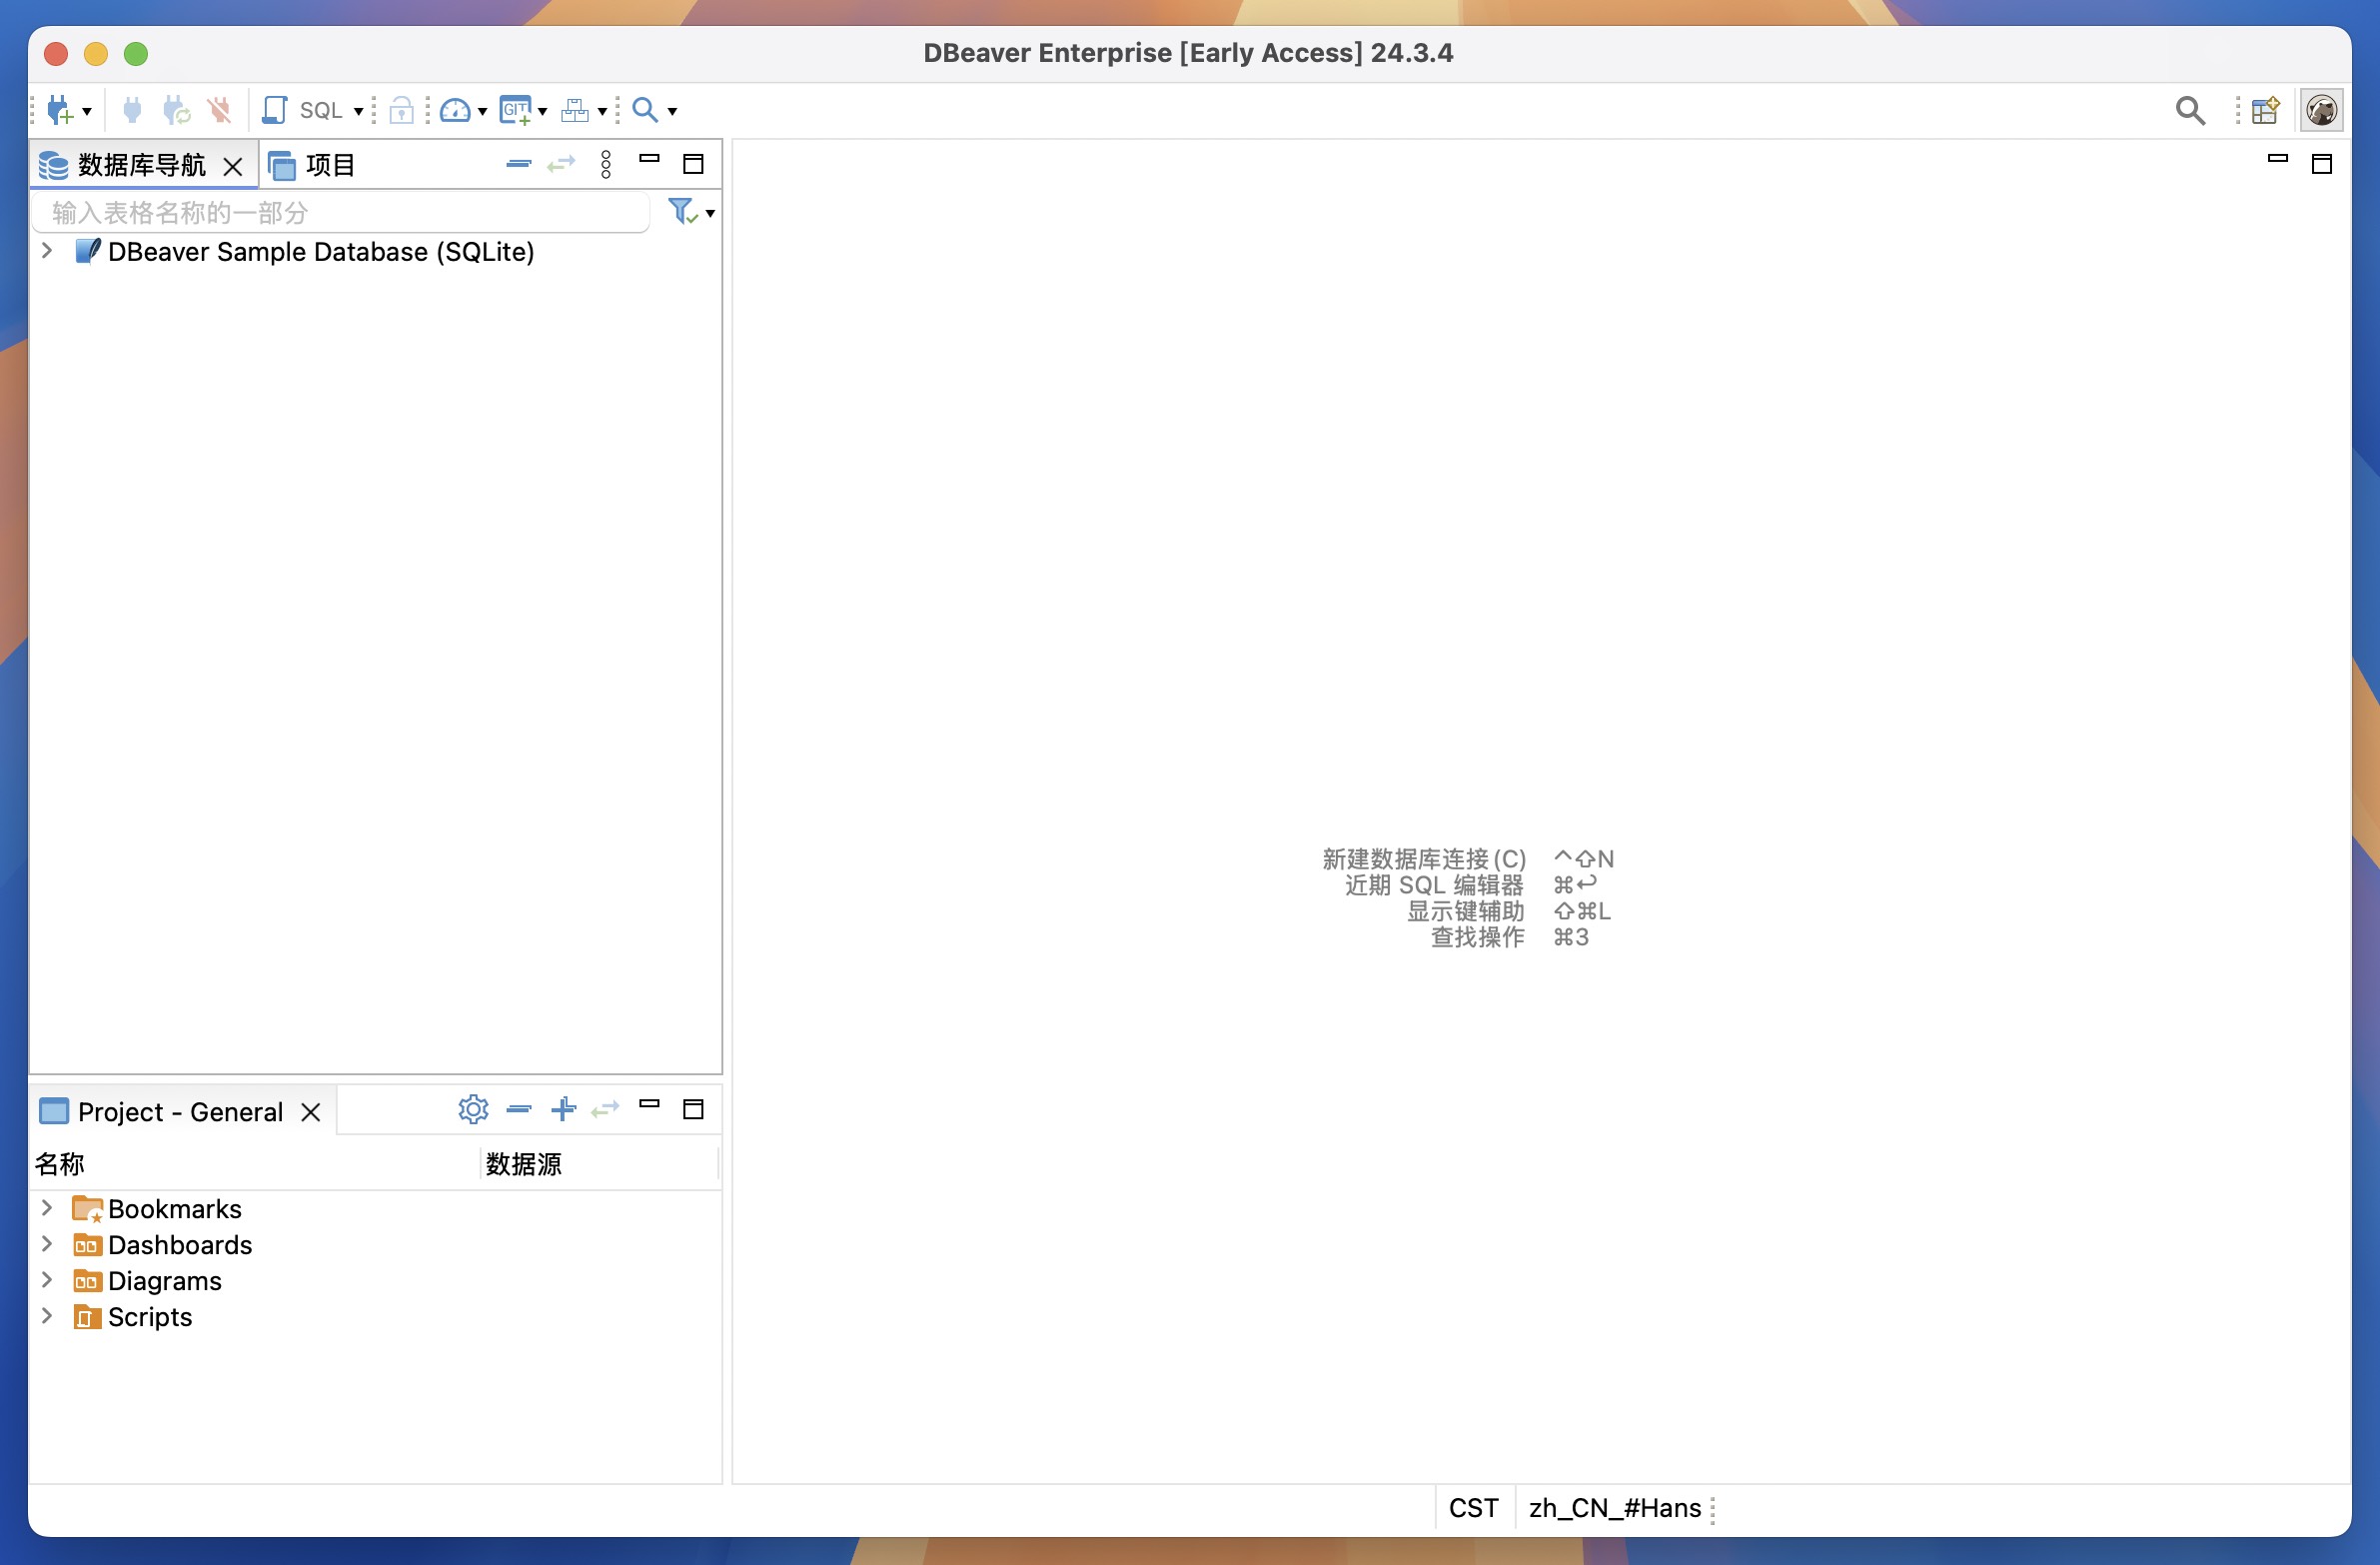Click the 显示键辅助 hint text
This screenshot has width=2380, height=1565.
click(1465, 911)
